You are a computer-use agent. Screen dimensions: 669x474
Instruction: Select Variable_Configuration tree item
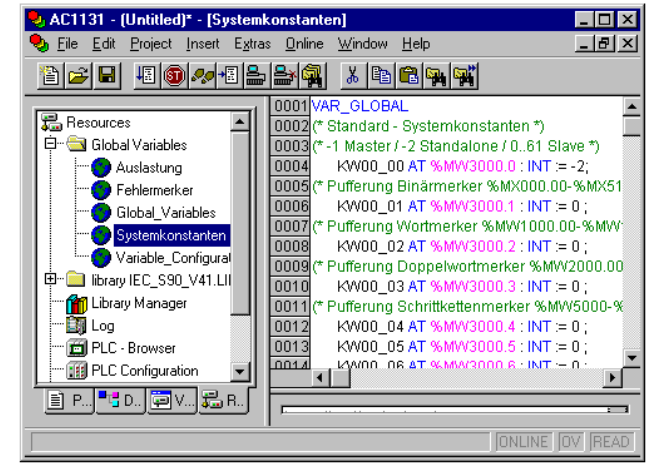point(173,258)
